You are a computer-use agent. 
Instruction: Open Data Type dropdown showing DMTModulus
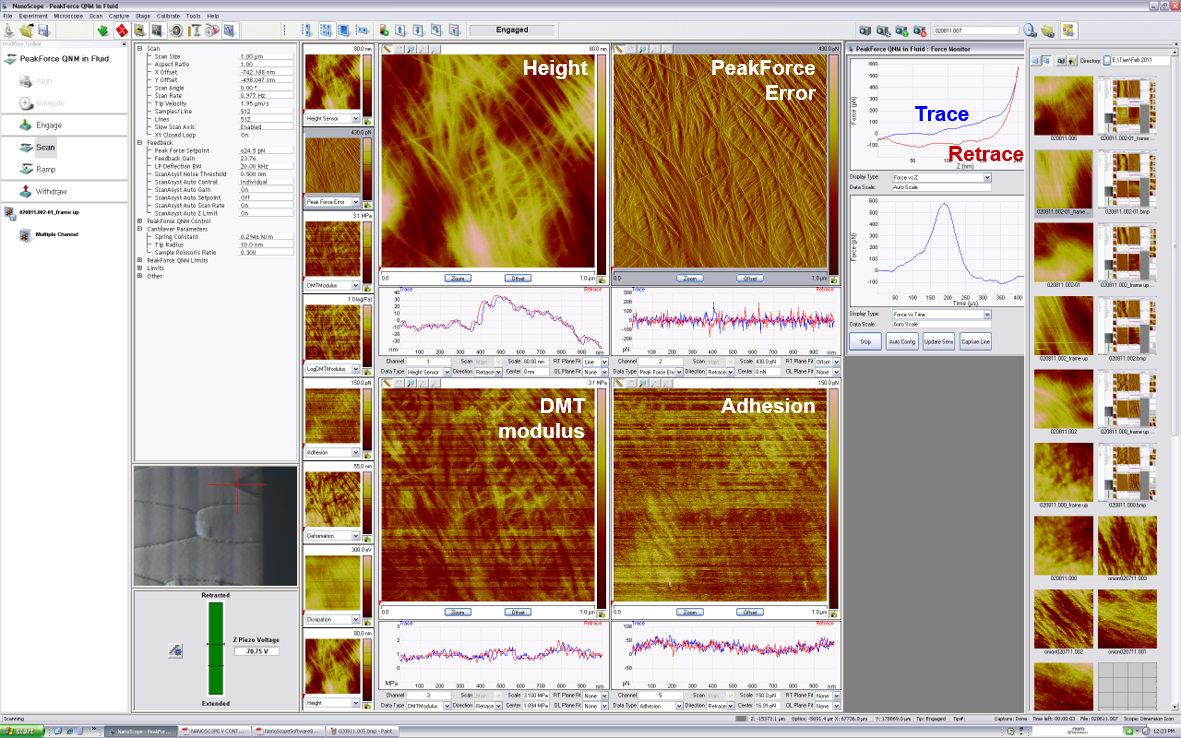447,706
